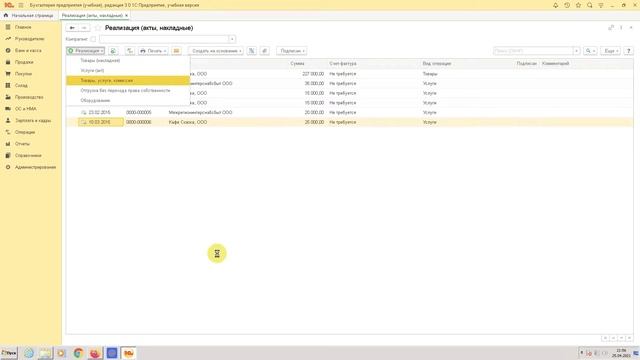The width and height of the screenshot is (640, 360).
Task: Open the notifications bell icon
Action: (556, 5)
